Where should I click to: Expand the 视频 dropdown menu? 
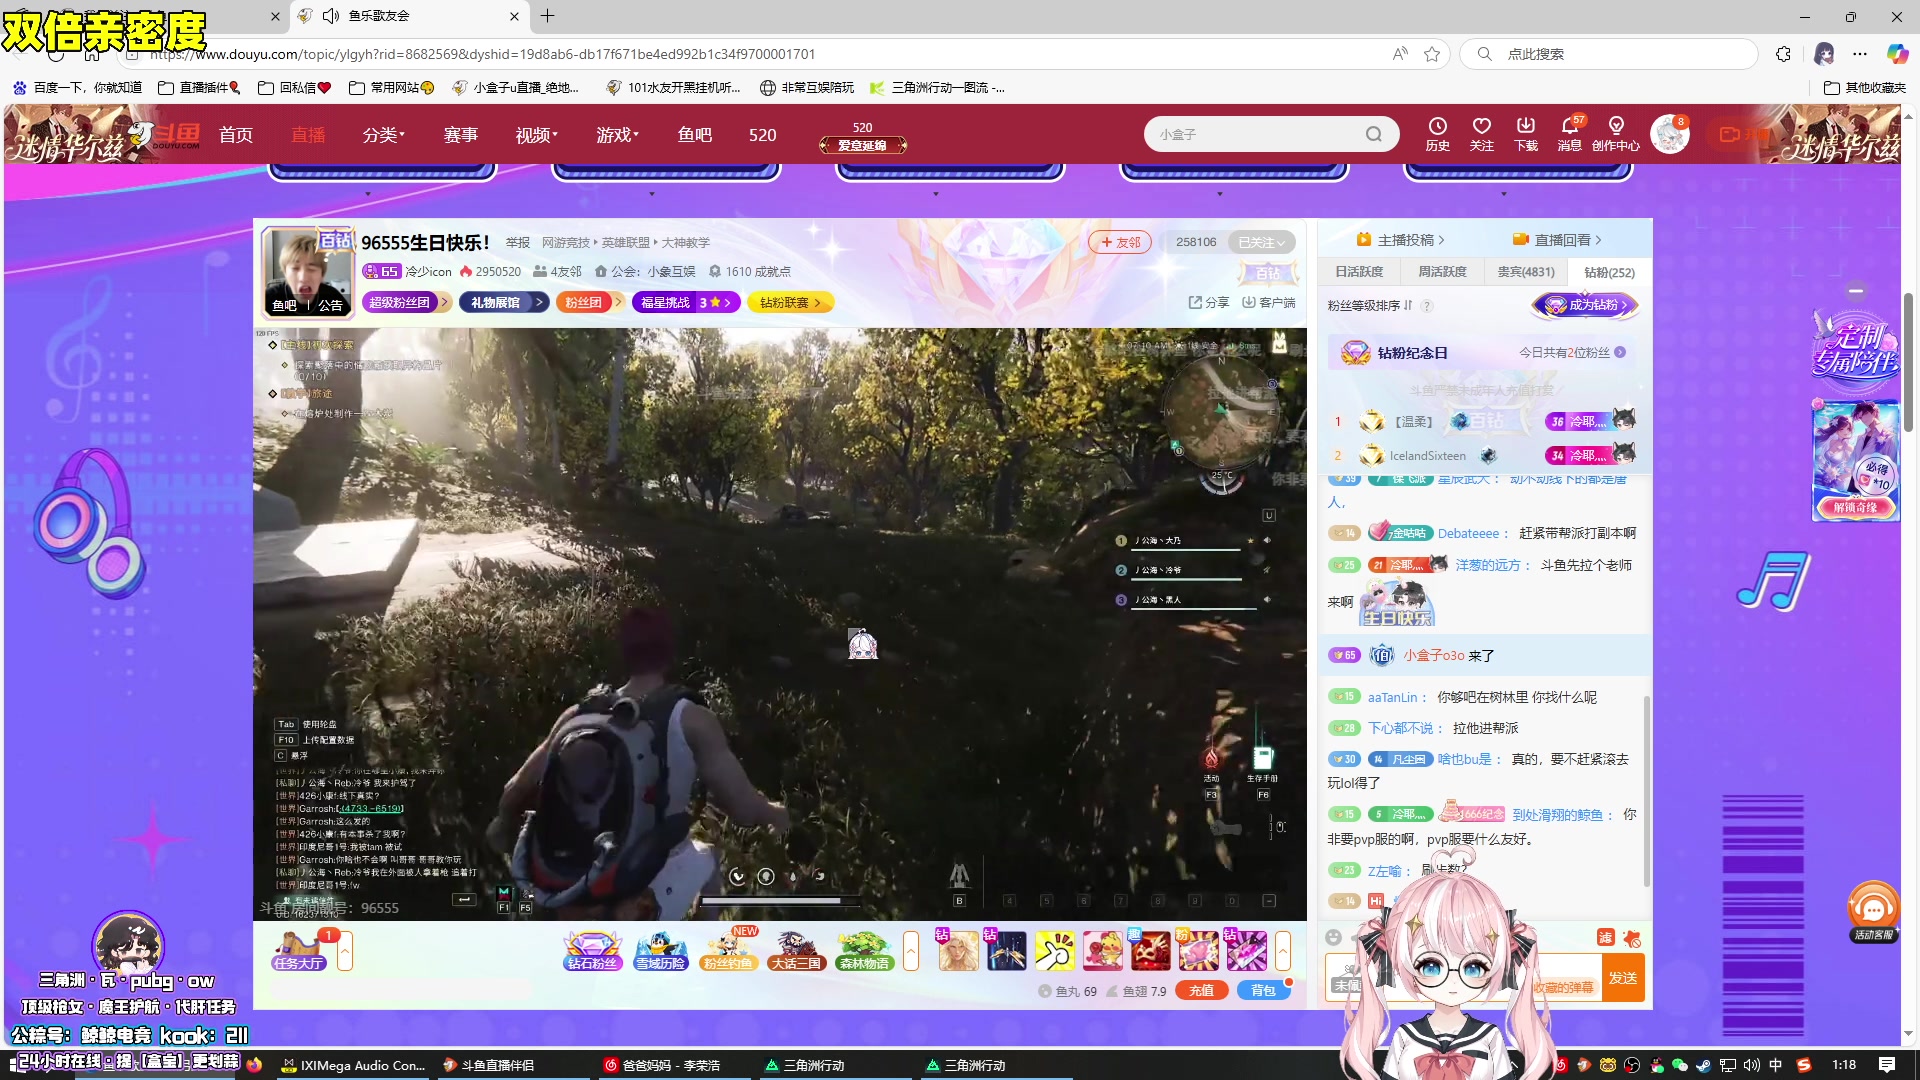[536, 135]
